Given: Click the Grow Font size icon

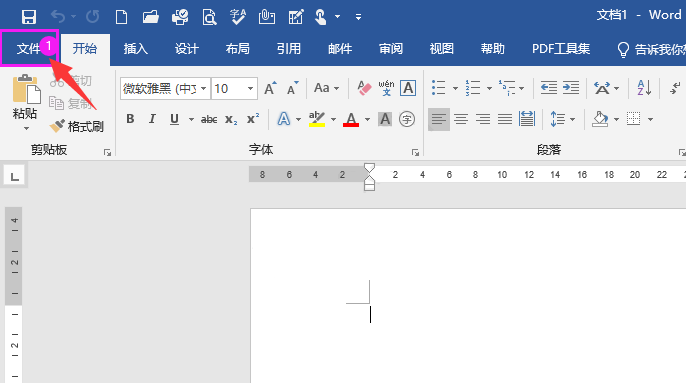Looking at the screenshot, I should point(270,88).
